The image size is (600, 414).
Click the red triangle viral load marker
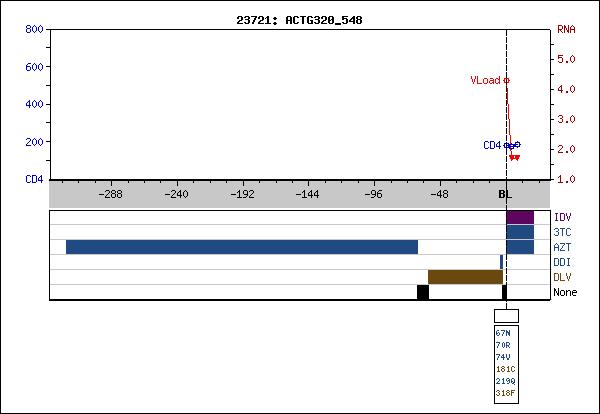pyautogui.click(x=513, y=157)
